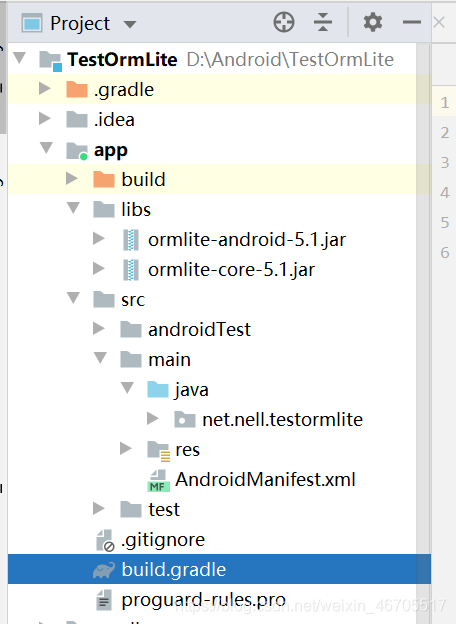456x624 pixels.
Task: Click the libs folder icon
Action: 104,209
